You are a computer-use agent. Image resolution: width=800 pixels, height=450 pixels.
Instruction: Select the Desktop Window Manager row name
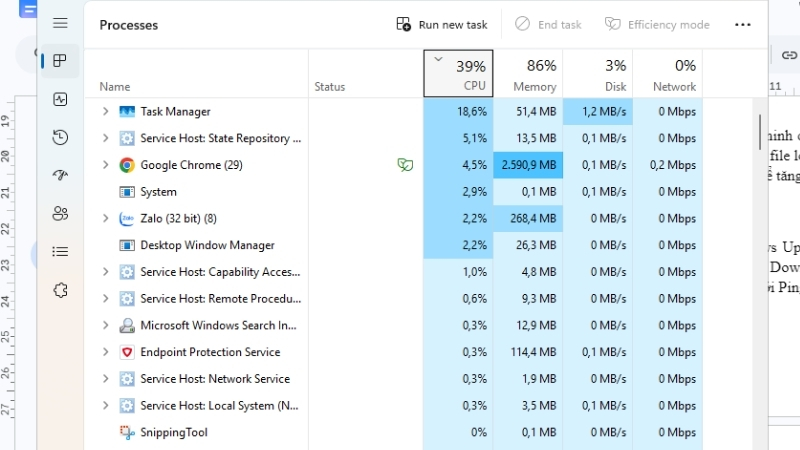click(x=208, y=245)
